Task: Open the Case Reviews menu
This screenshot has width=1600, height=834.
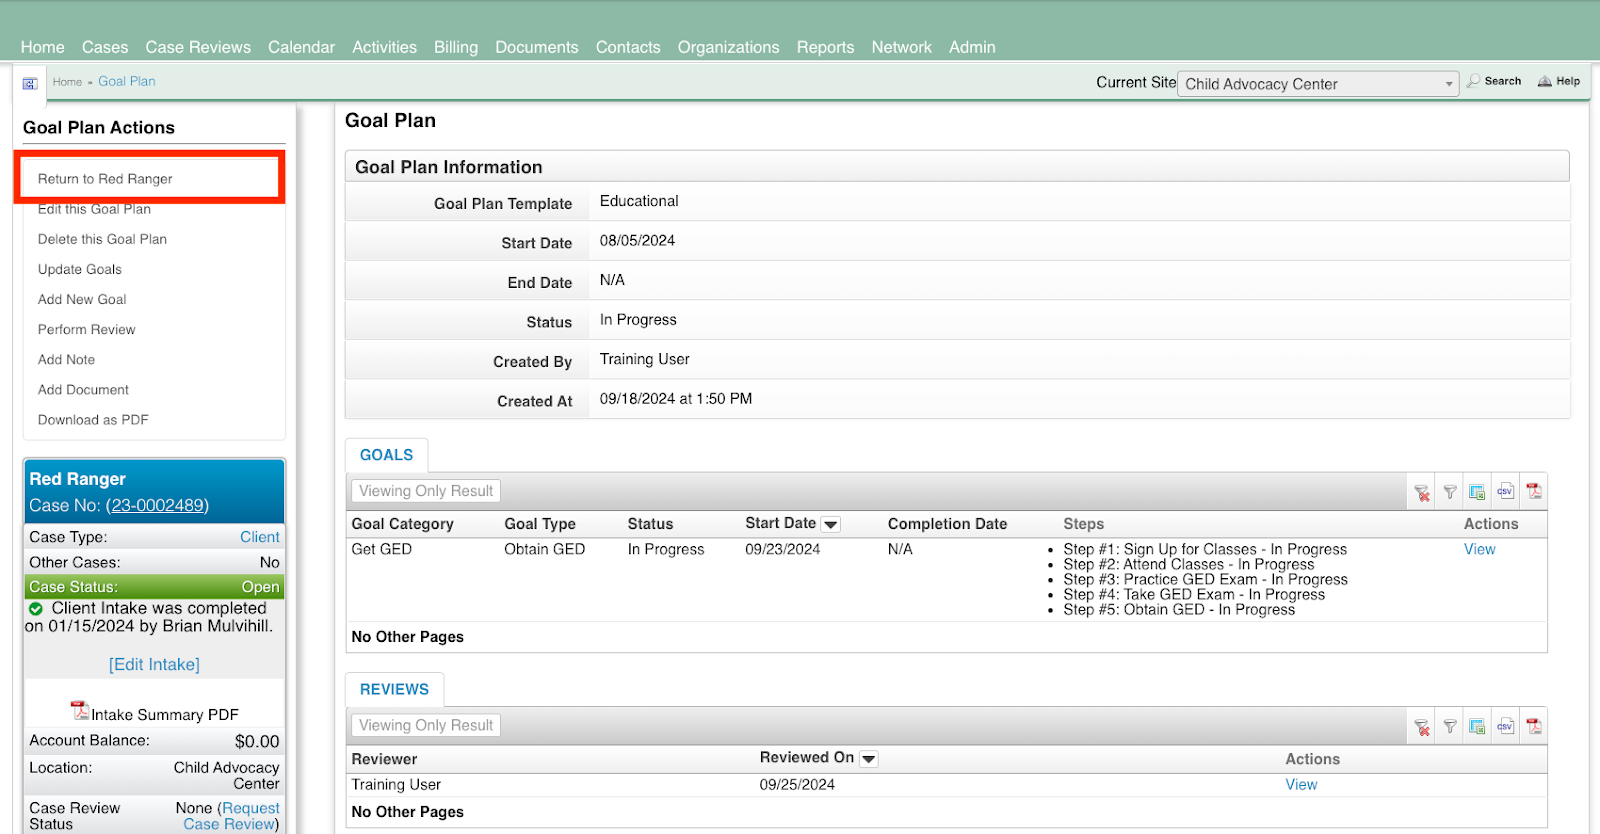Action: [x=198, y=47]
